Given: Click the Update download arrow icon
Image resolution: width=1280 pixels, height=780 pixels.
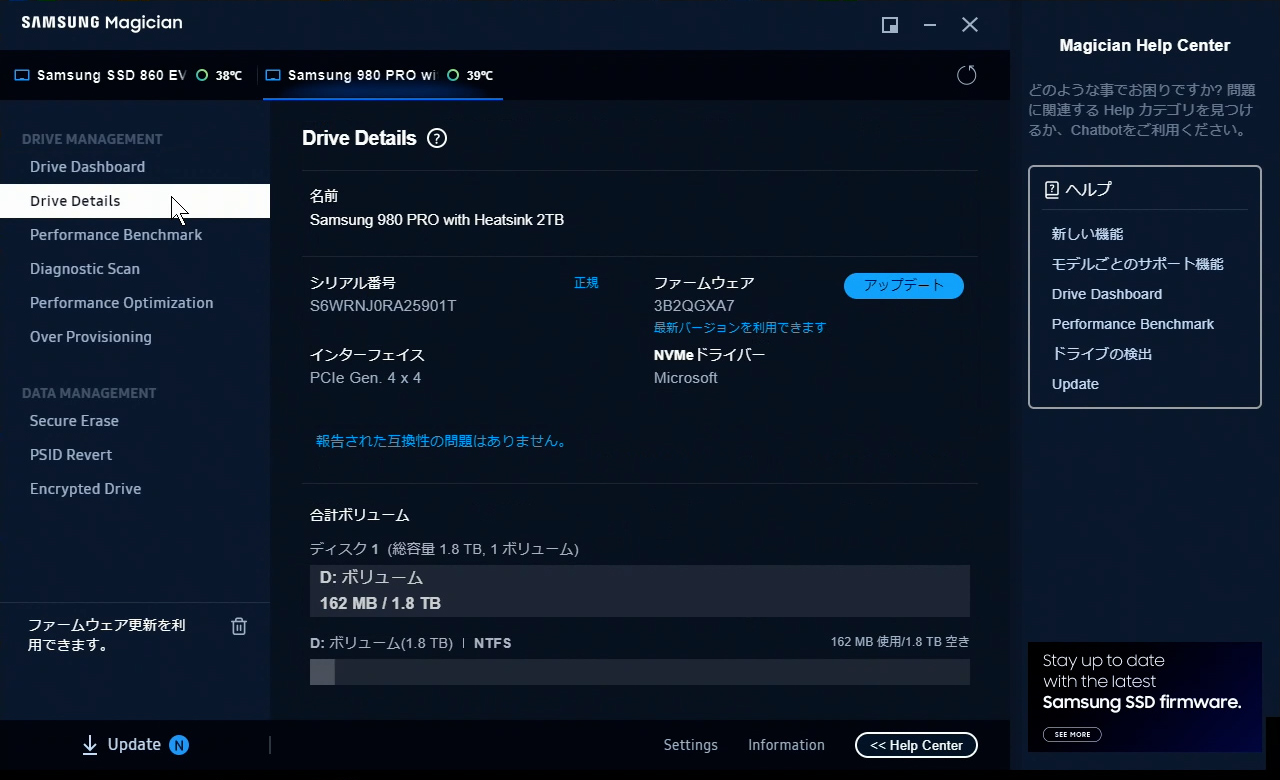Looking at the screenshot, I should point(90,745).
